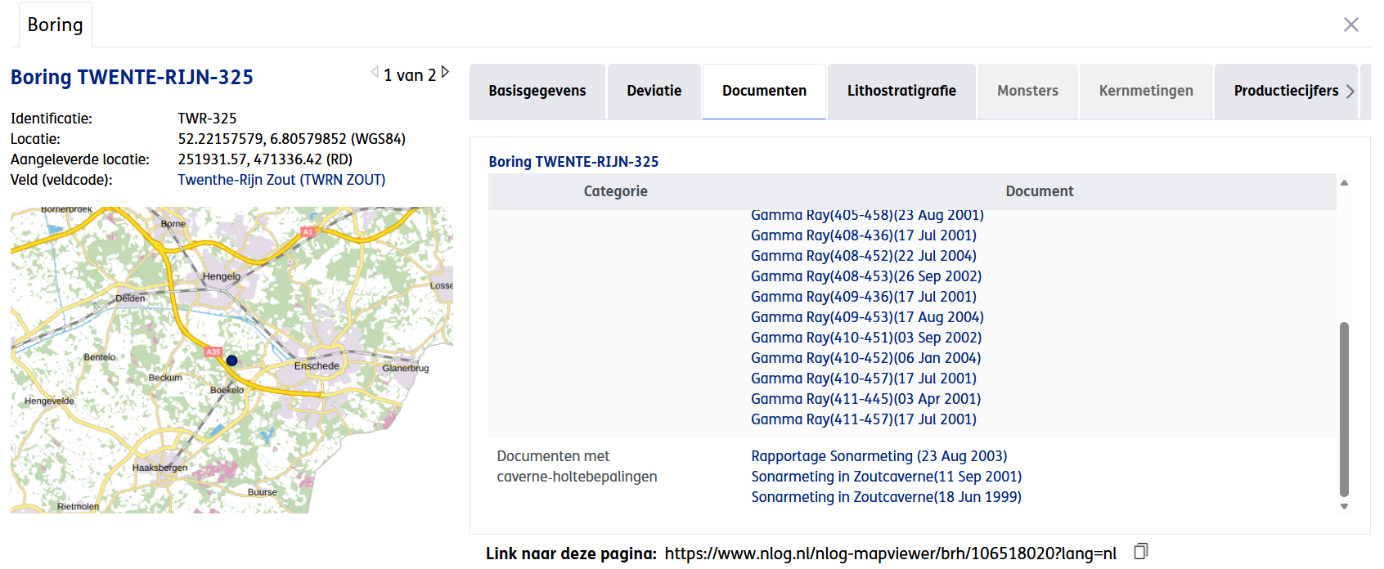
Task: Open the Deviatie tab
Action: click(x=654, y=91)
